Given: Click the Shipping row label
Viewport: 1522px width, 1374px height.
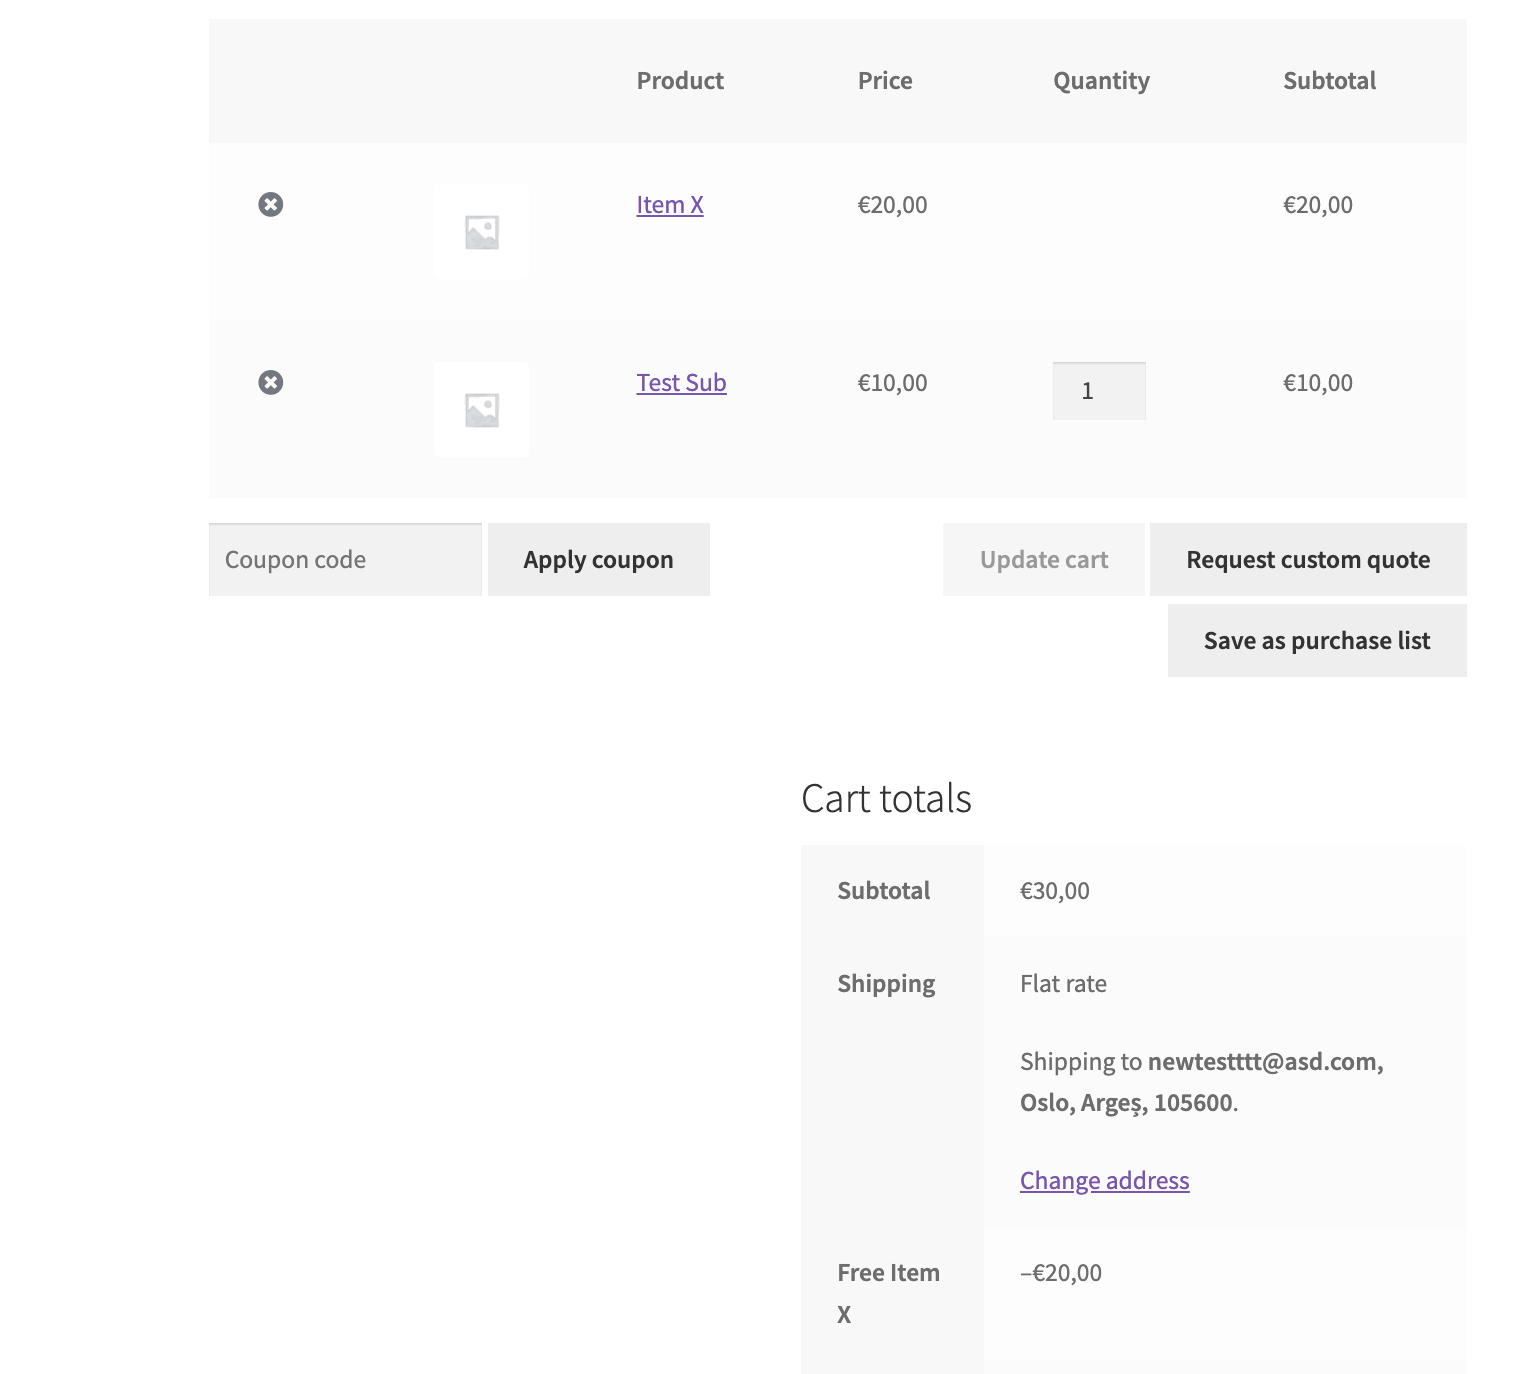Looking at the screenshot, I should 886,984.
